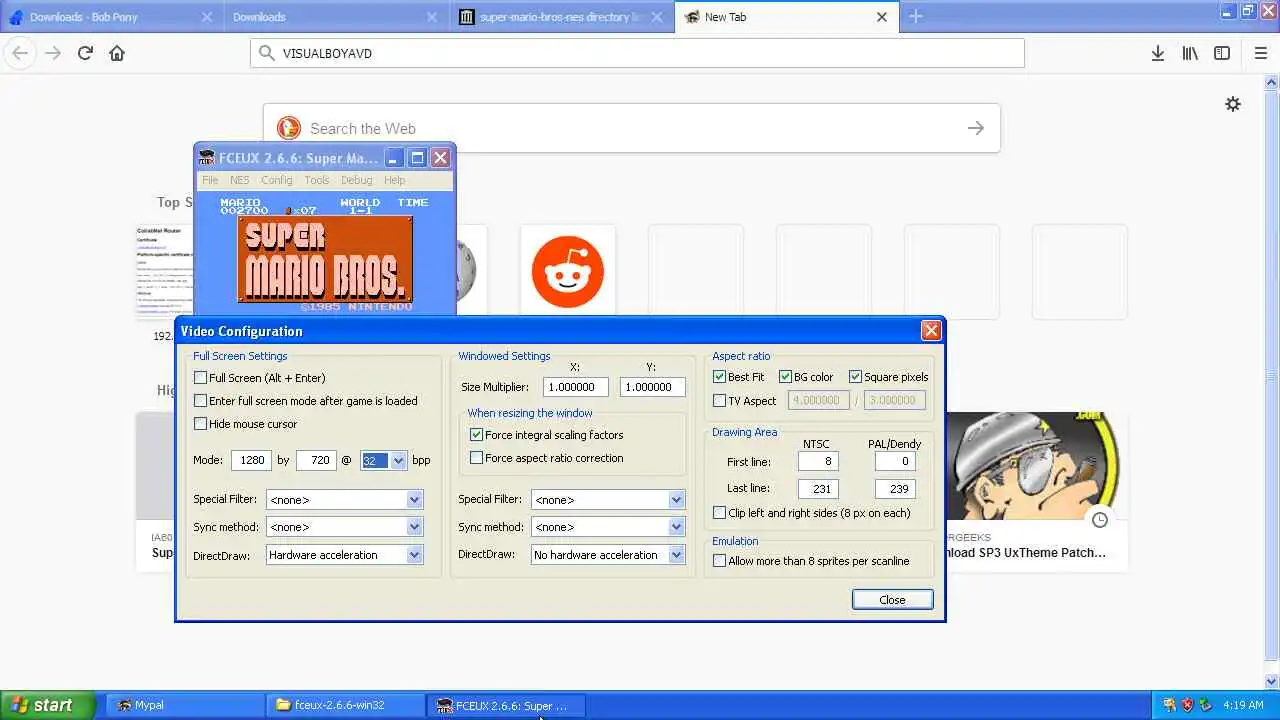The image size is (1280, 720).
Task: Enable the TV Aspect checkbox
Action: coord(720,401)
